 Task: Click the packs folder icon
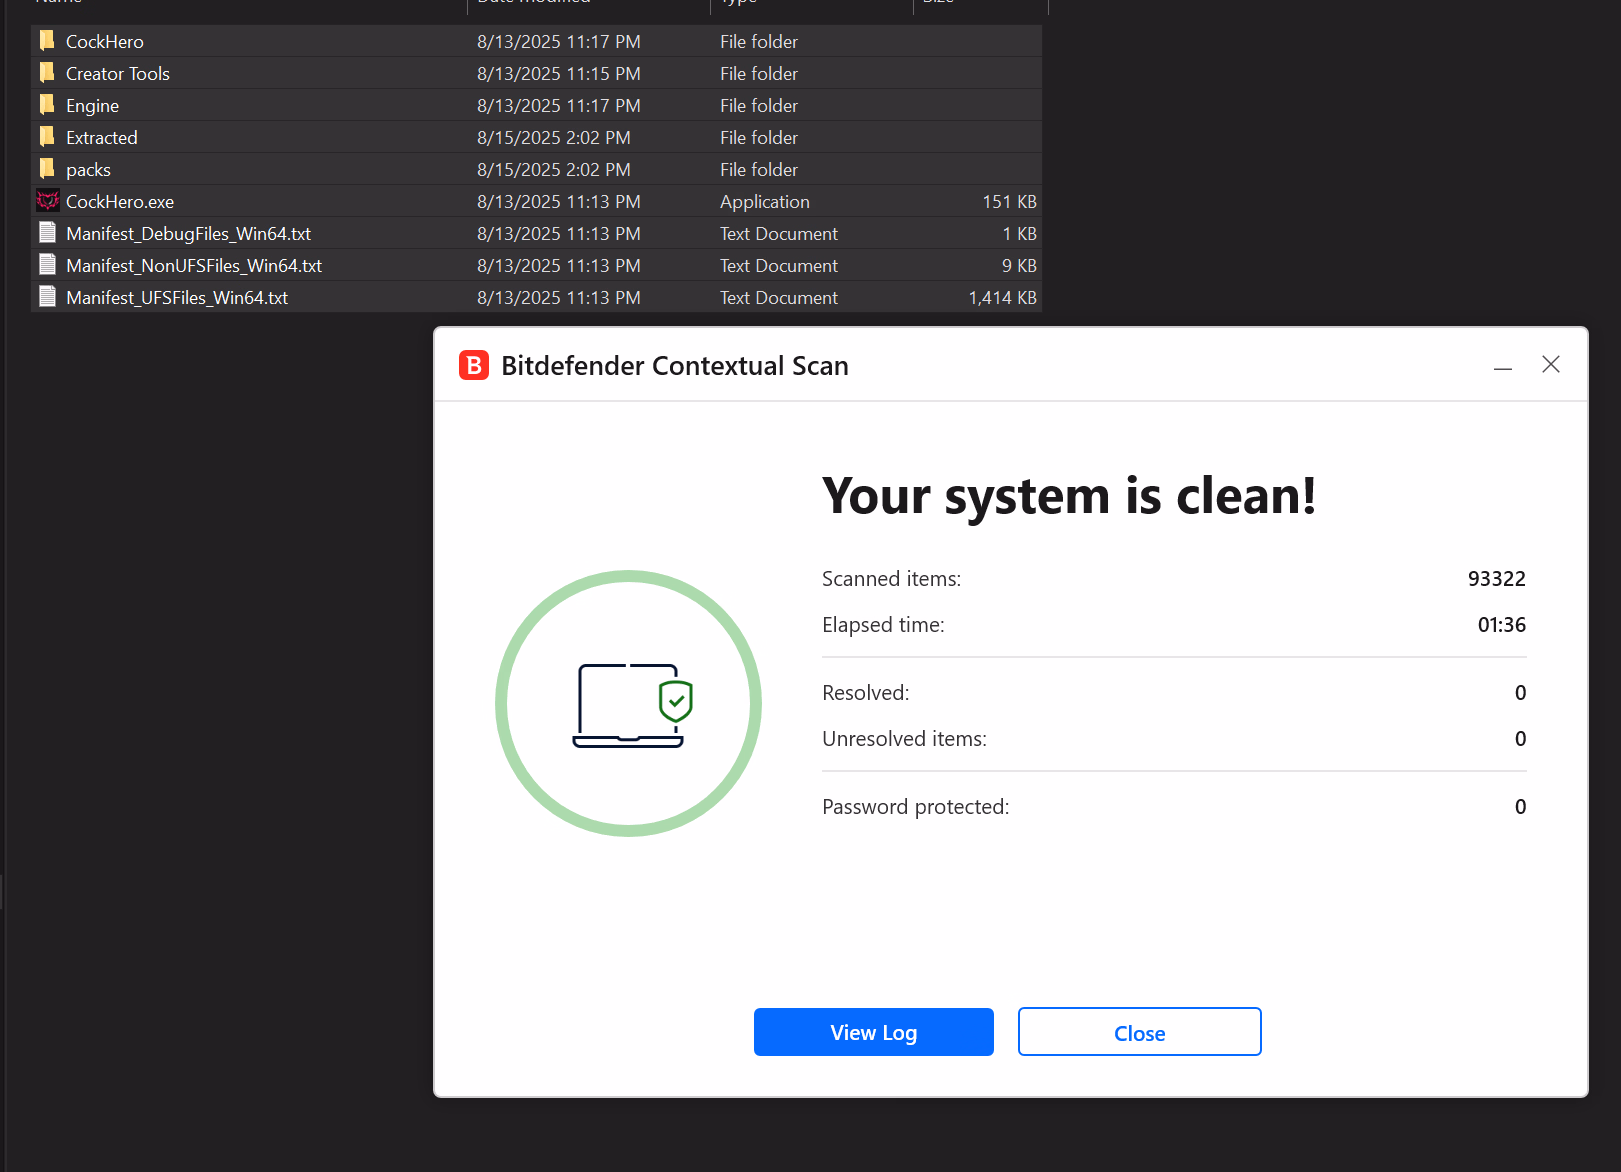point(47,169)
